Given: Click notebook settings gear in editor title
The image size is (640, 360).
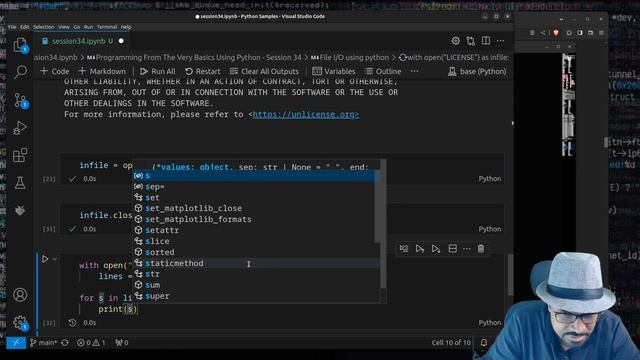Looking at the screenshot, I should tap(456, 41).
